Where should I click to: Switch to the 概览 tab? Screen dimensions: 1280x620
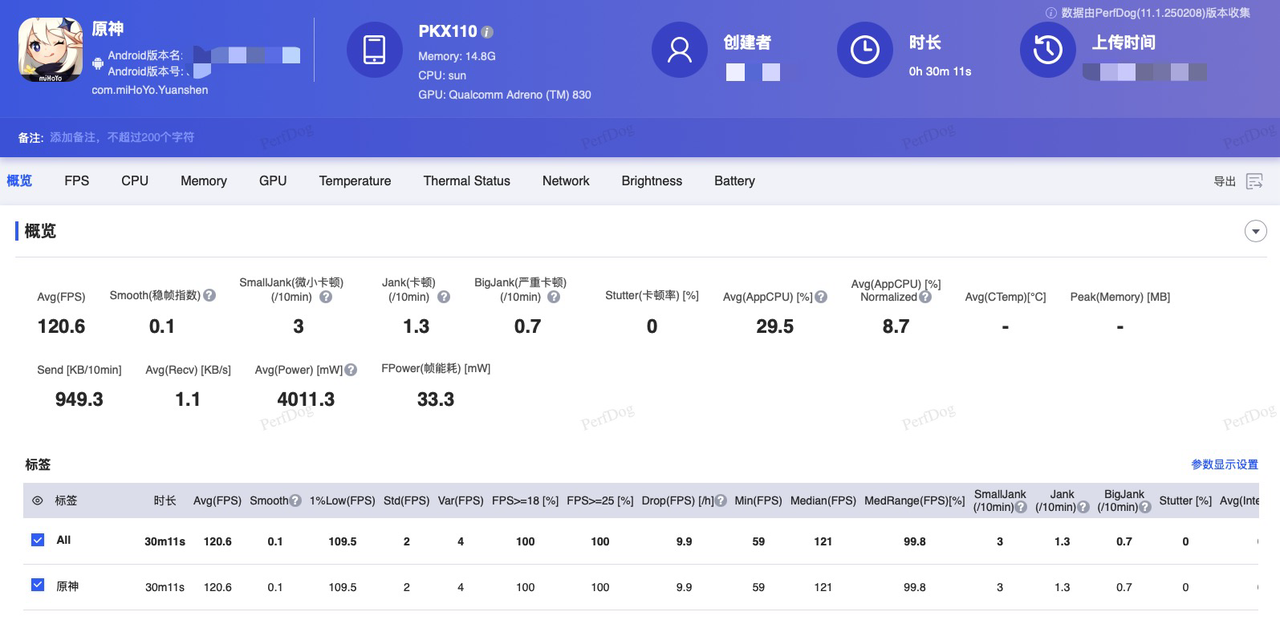click(19, 181)
